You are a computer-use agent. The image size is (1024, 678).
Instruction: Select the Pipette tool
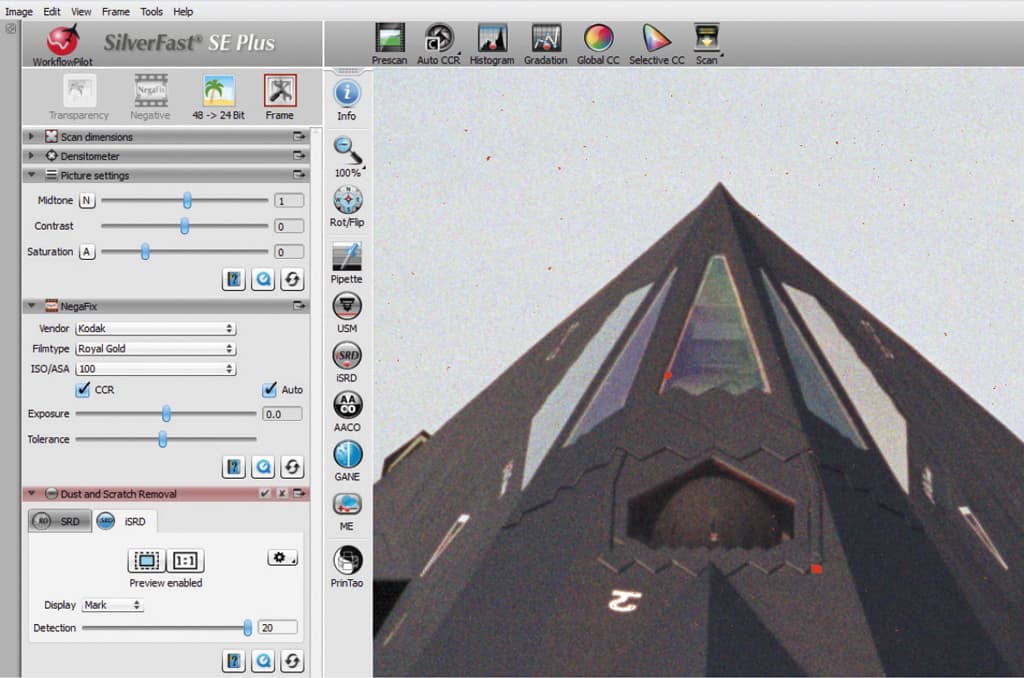346,263
